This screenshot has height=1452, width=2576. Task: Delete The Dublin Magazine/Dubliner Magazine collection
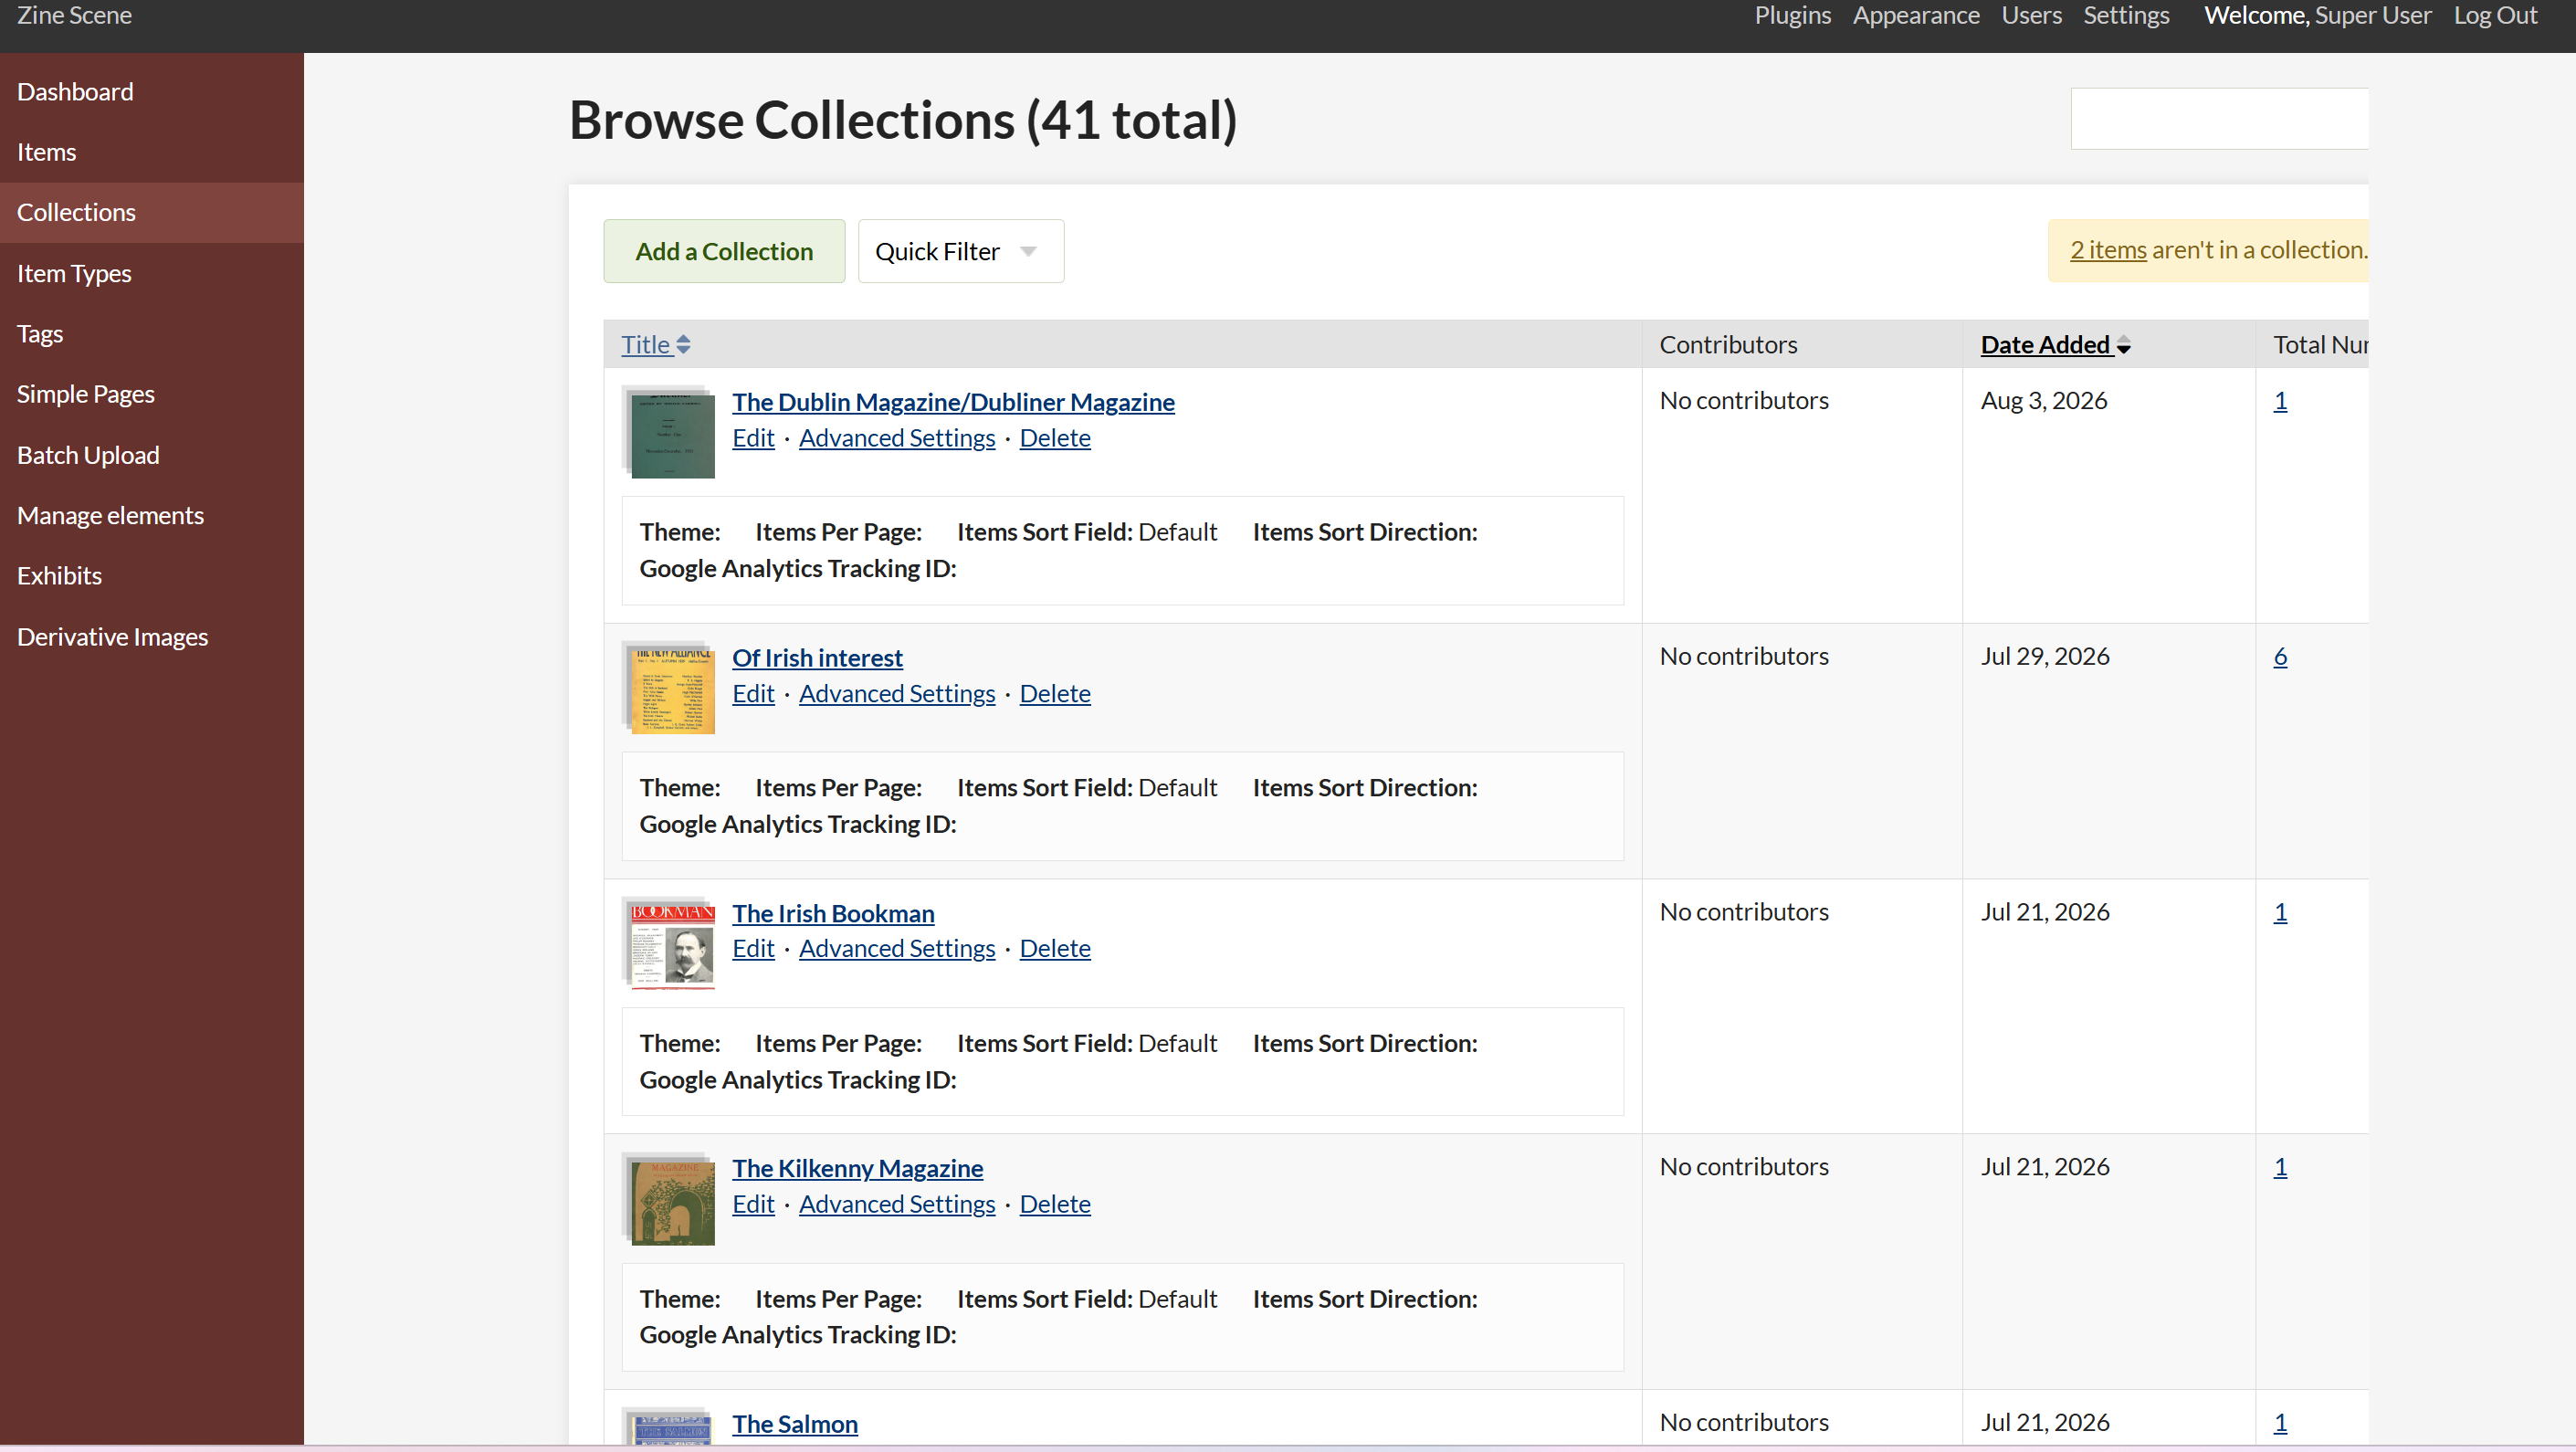[x=1055, y=438]
